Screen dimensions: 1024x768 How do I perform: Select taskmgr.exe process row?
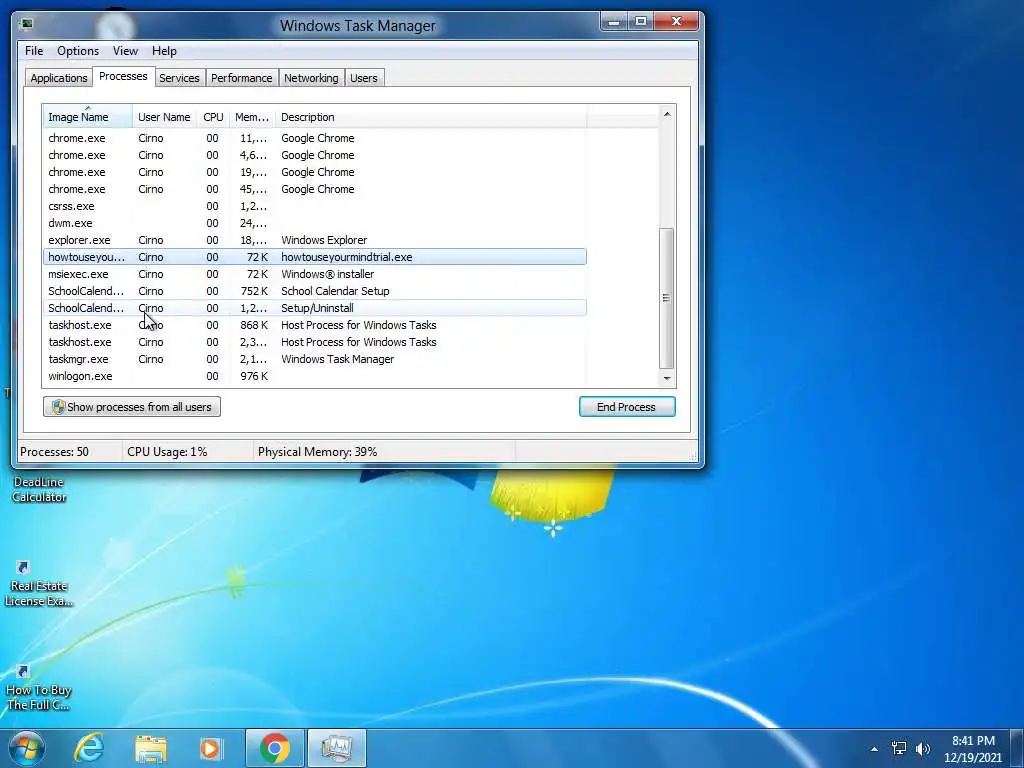click(315, 359)
